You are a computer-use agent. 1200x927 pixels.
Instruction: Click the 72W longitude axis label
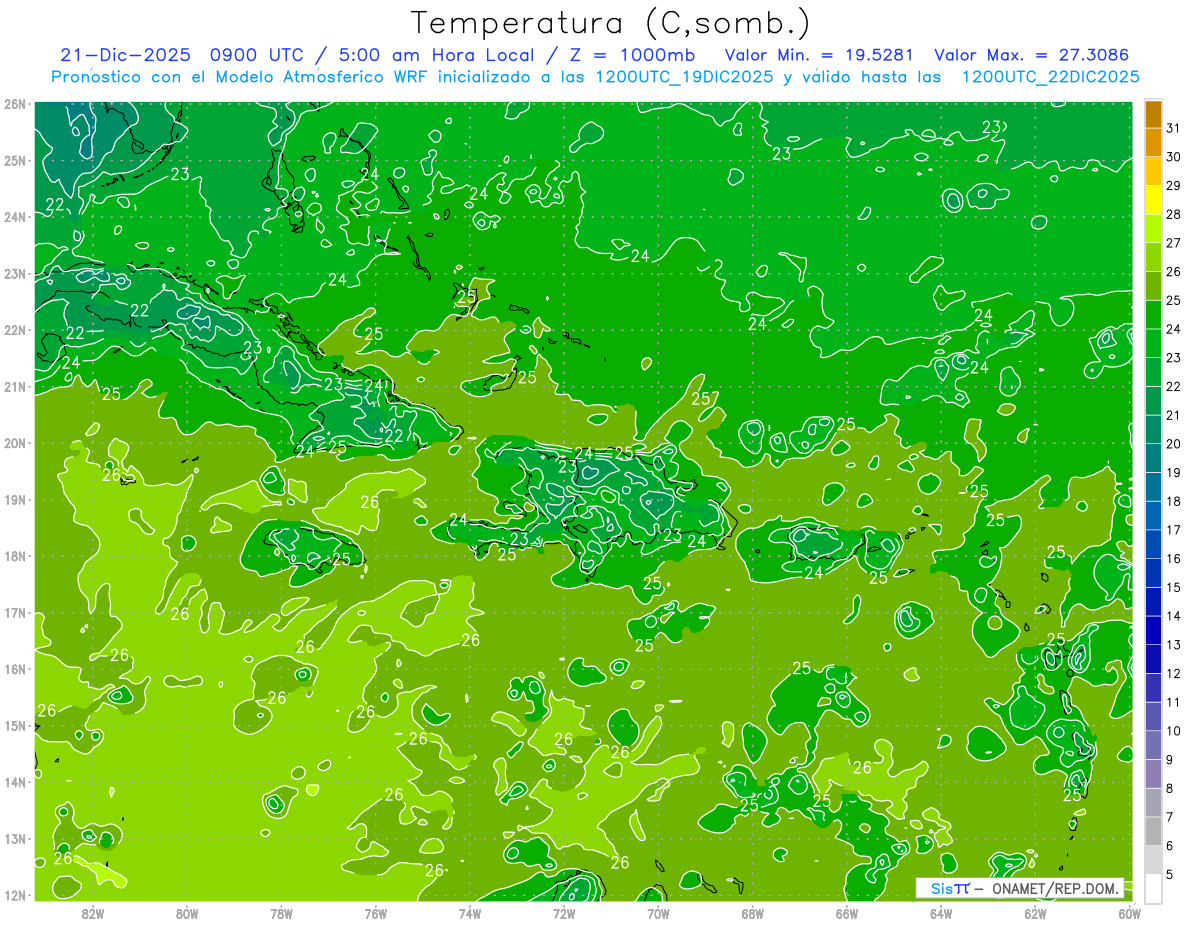[x=564, y=913]
